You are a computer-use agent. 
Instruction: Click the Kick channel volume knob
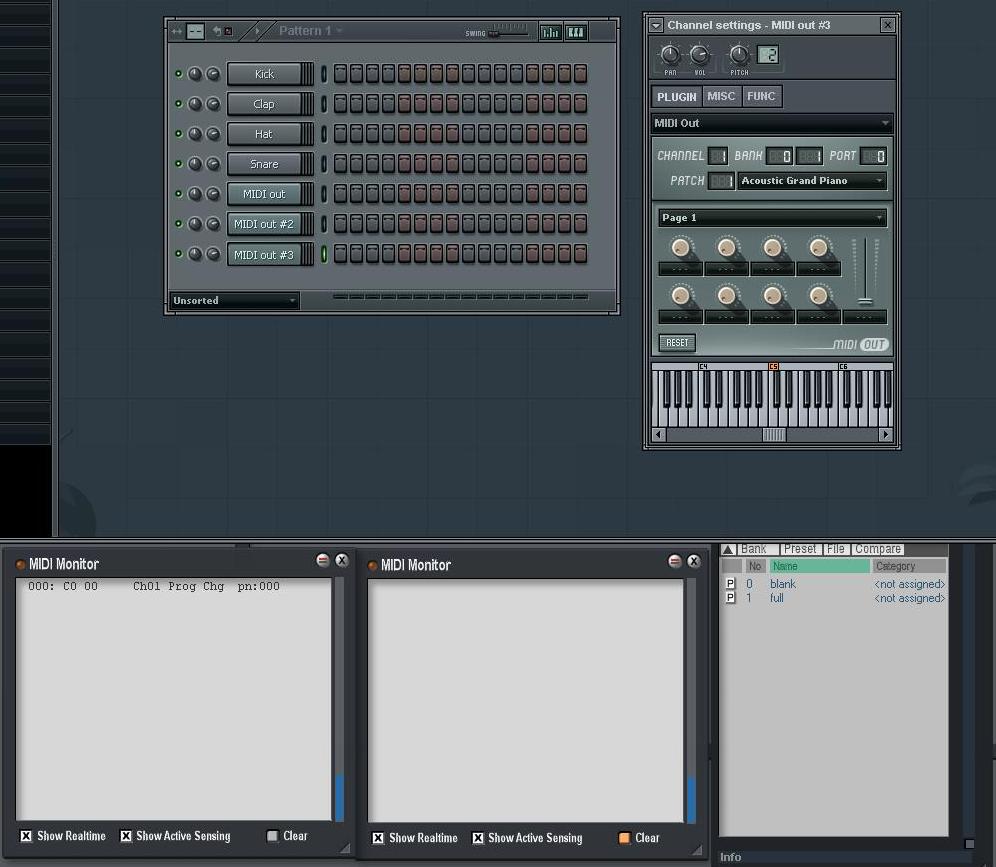click(213, 74)
